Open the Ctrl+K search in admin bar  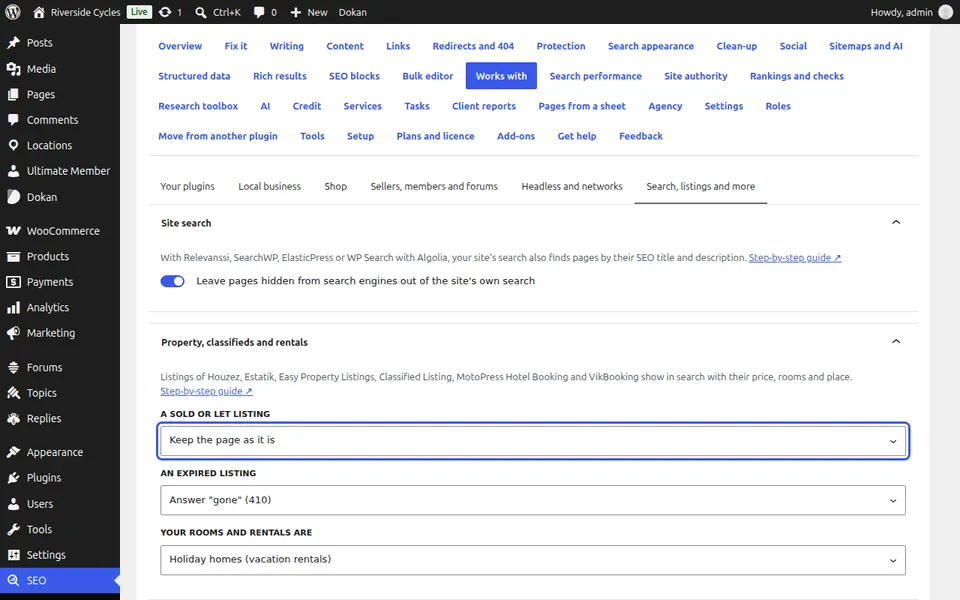coord(218,12)
